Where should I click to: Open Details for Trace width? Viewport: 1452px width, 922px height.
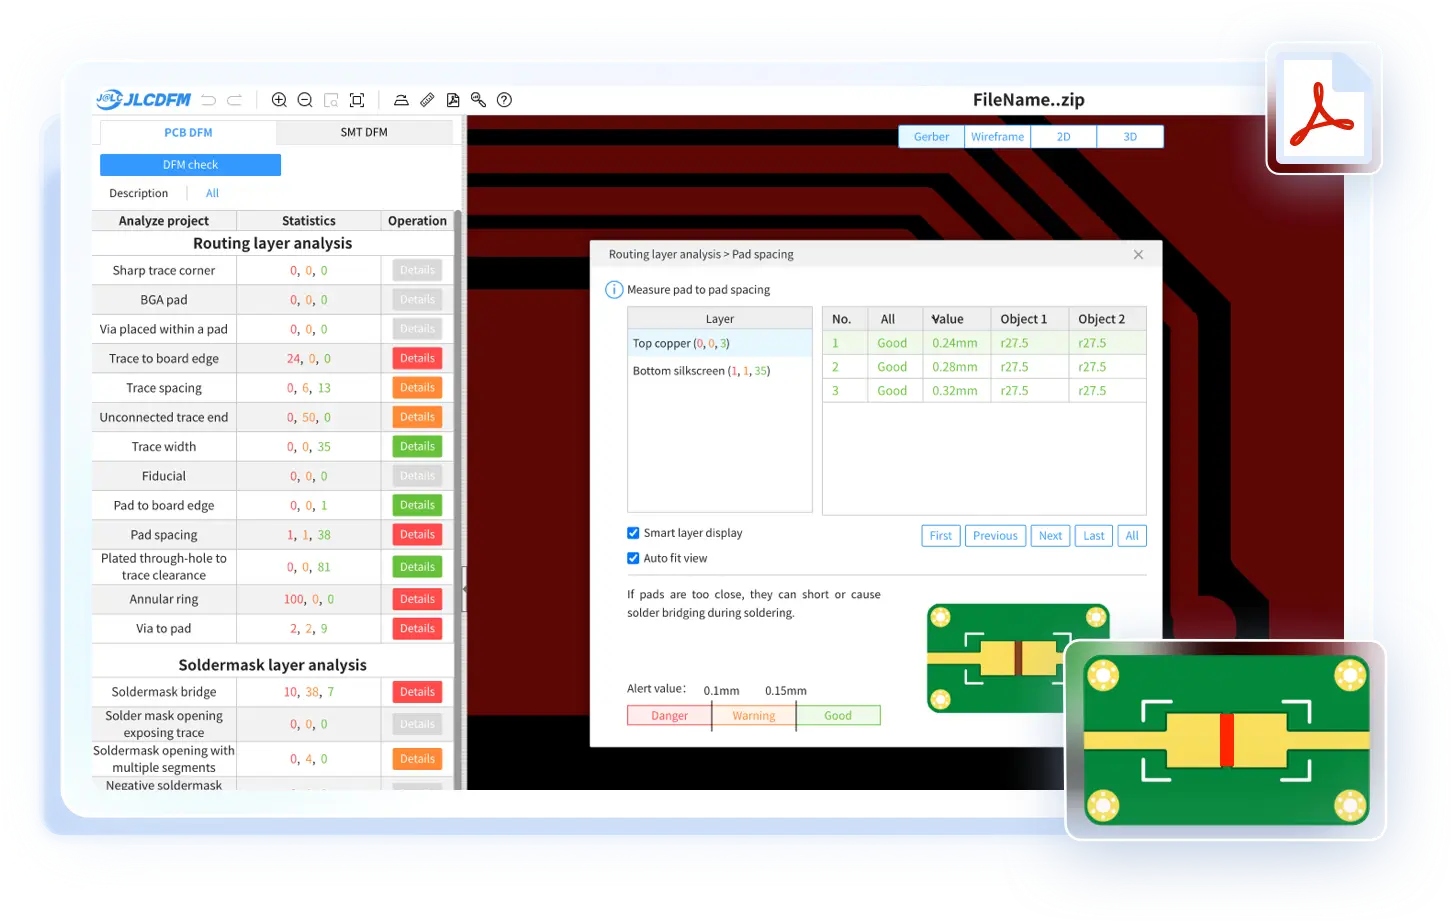417,446
